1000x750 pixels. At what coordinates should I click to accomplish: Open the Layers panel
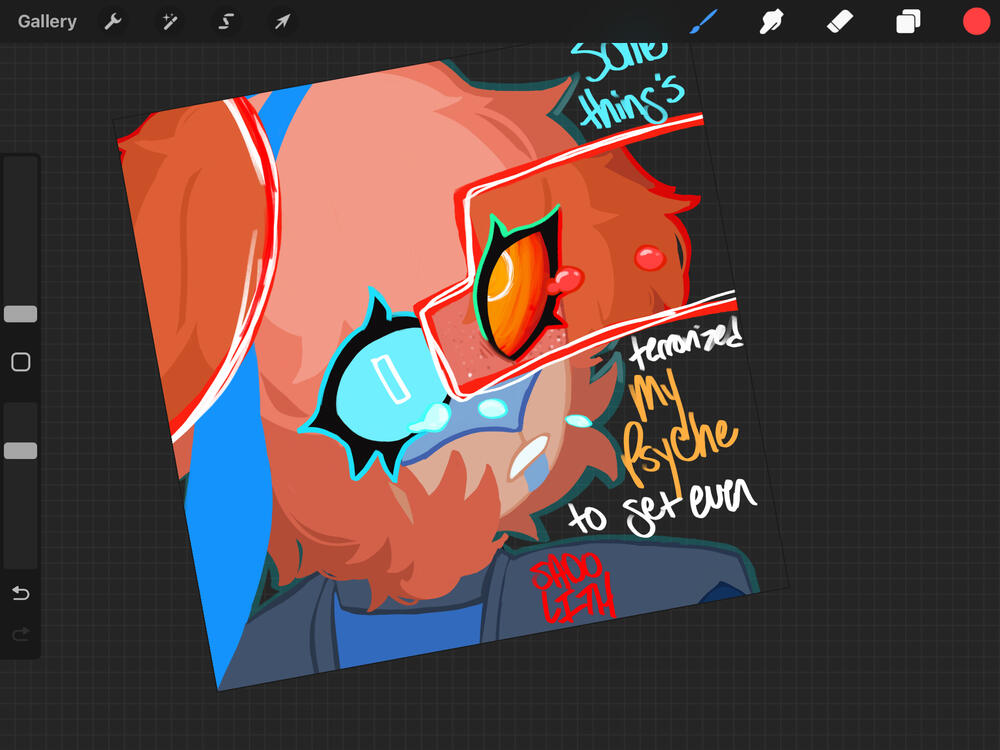click(908, 22)
